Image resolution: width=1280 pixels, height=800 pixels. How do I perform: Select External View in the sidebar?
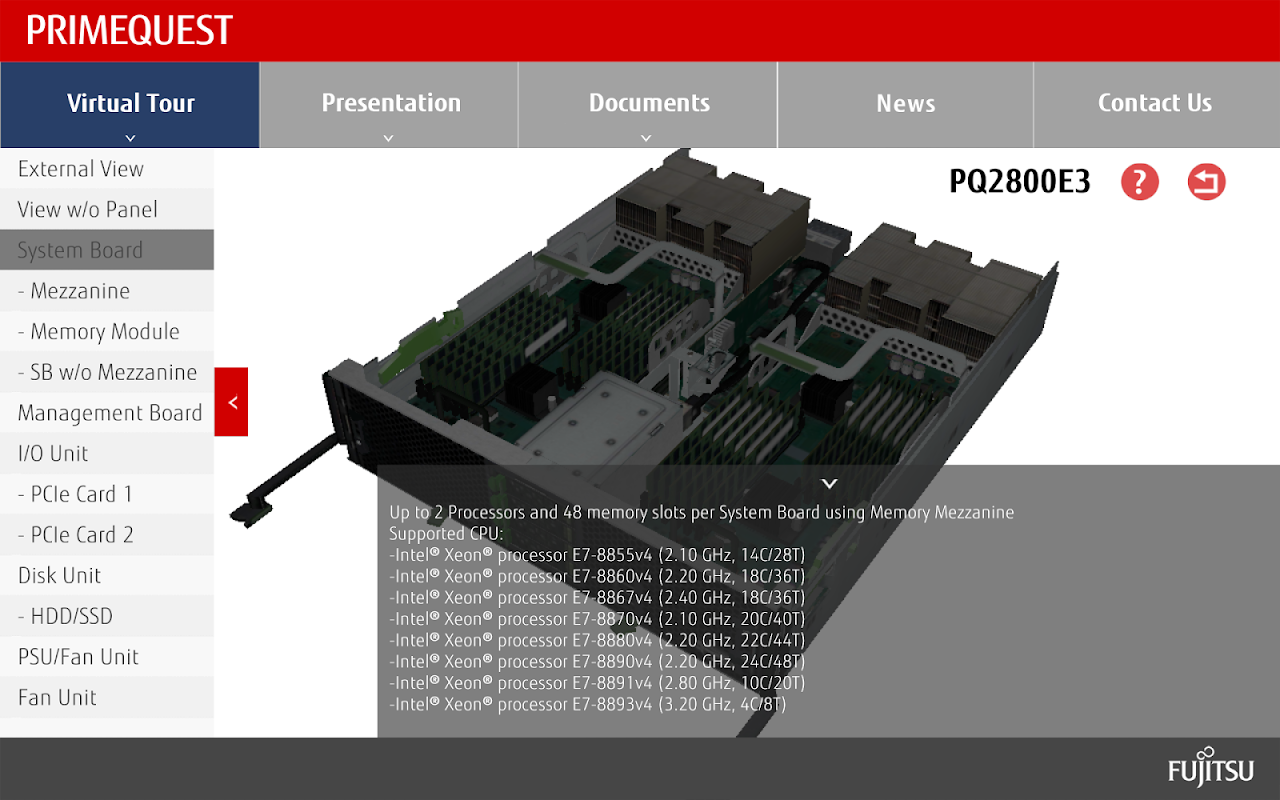tap(107, 169)
